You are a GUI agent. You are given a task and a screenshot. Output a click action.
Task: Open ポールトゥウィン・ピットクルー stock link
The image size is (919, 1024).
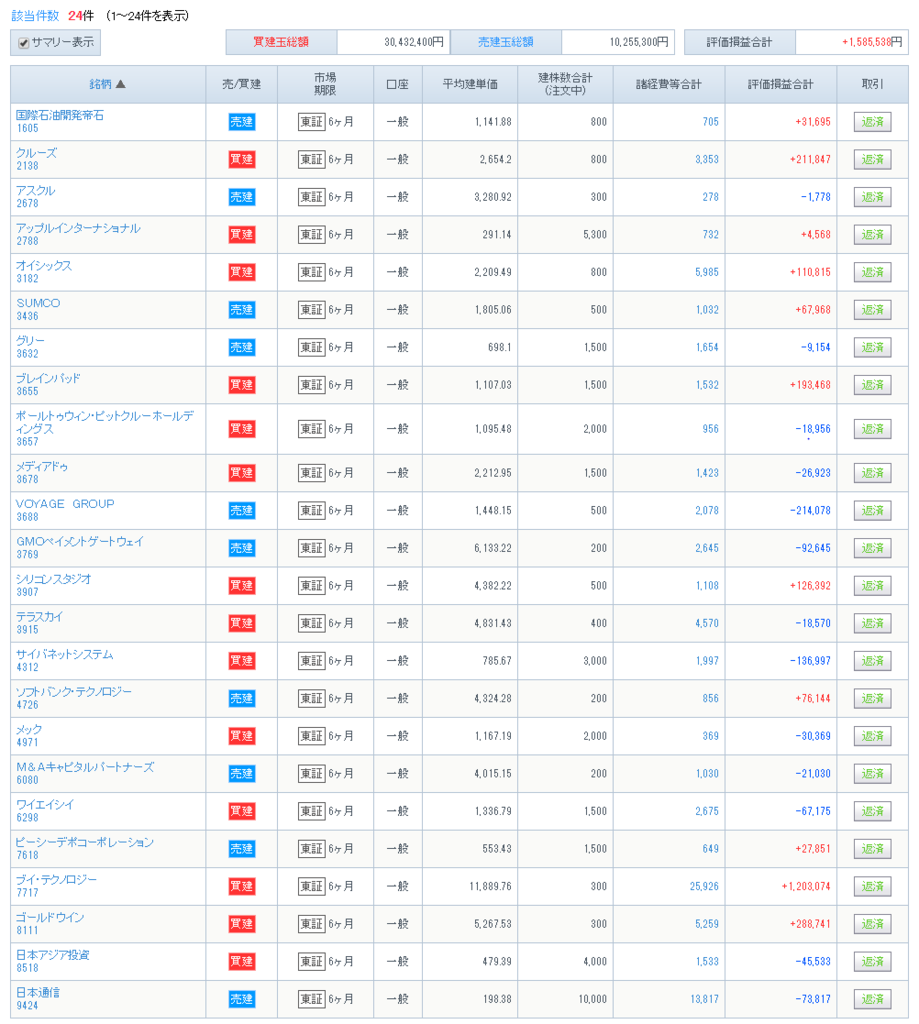click(x=105, y=423)
